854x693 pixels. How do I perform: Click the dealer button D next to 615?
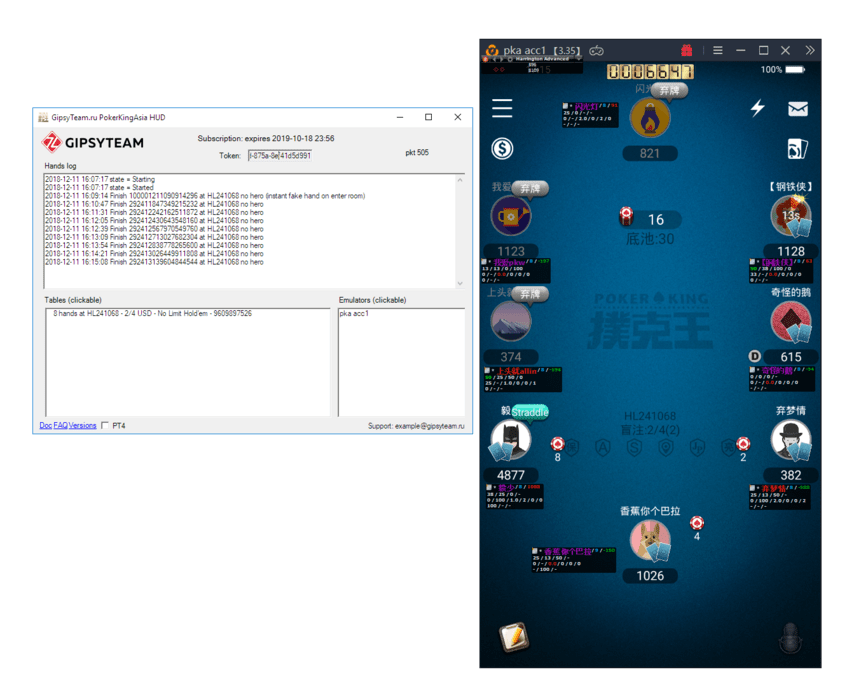tap(754, 356)
